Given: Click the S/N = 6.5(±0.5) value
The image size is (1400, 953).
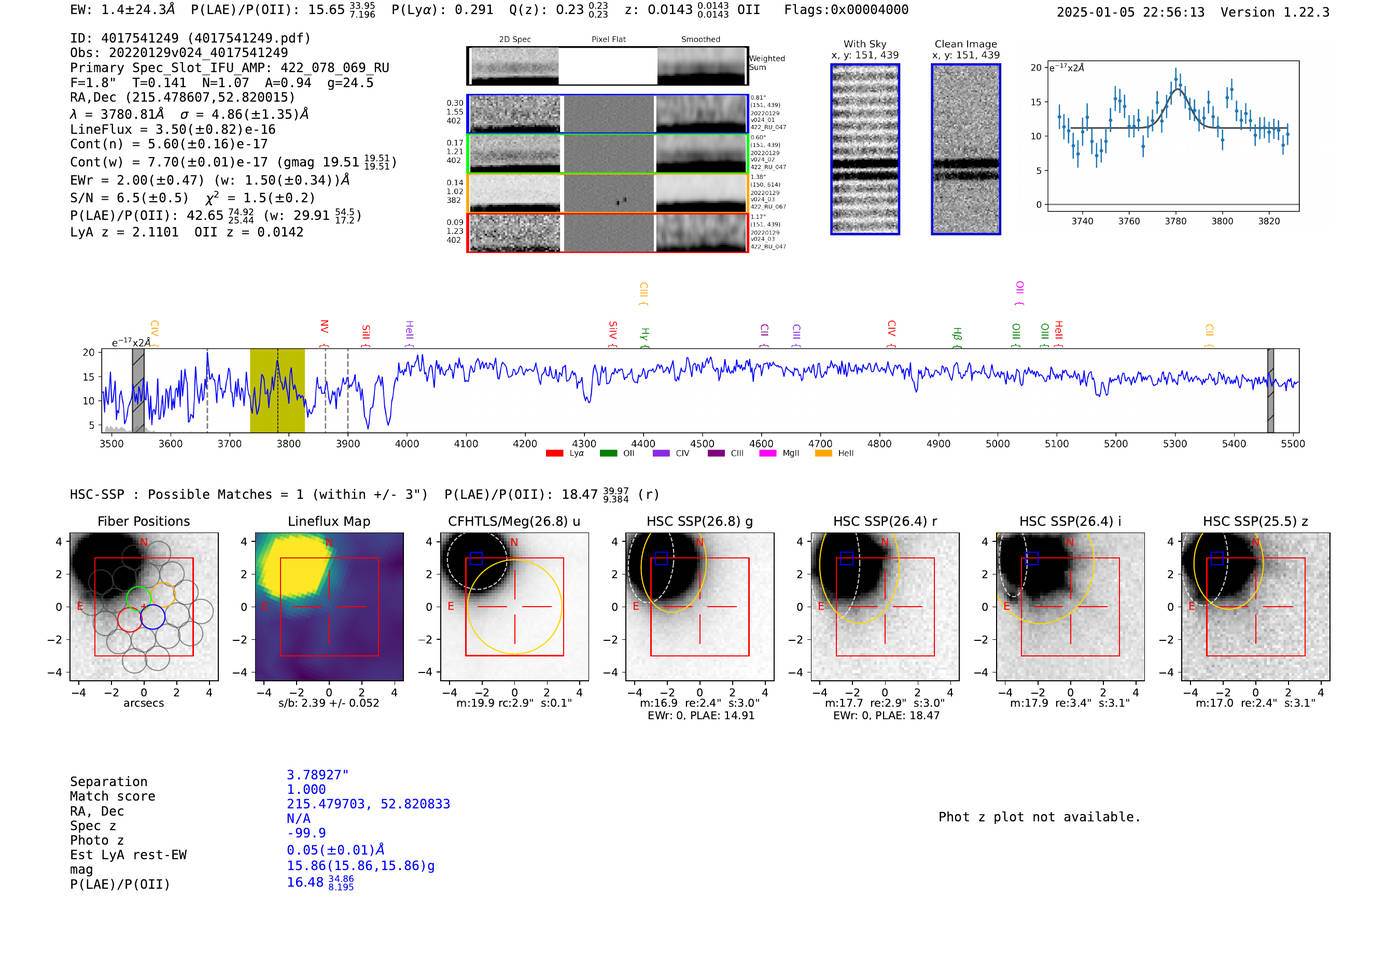Looking at the screenshot, I should [x=129, y=198].
